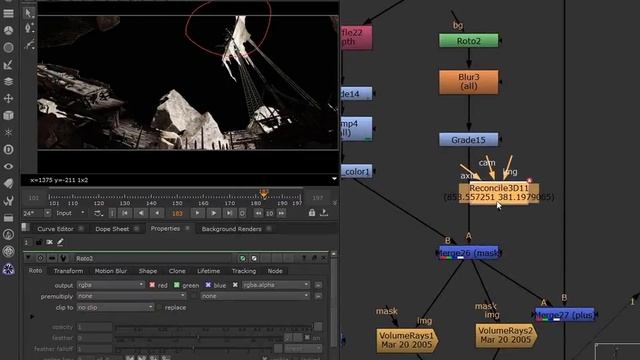
Task: Open the frame rate 24 dropdown
Action: click(x=47, y=213)
